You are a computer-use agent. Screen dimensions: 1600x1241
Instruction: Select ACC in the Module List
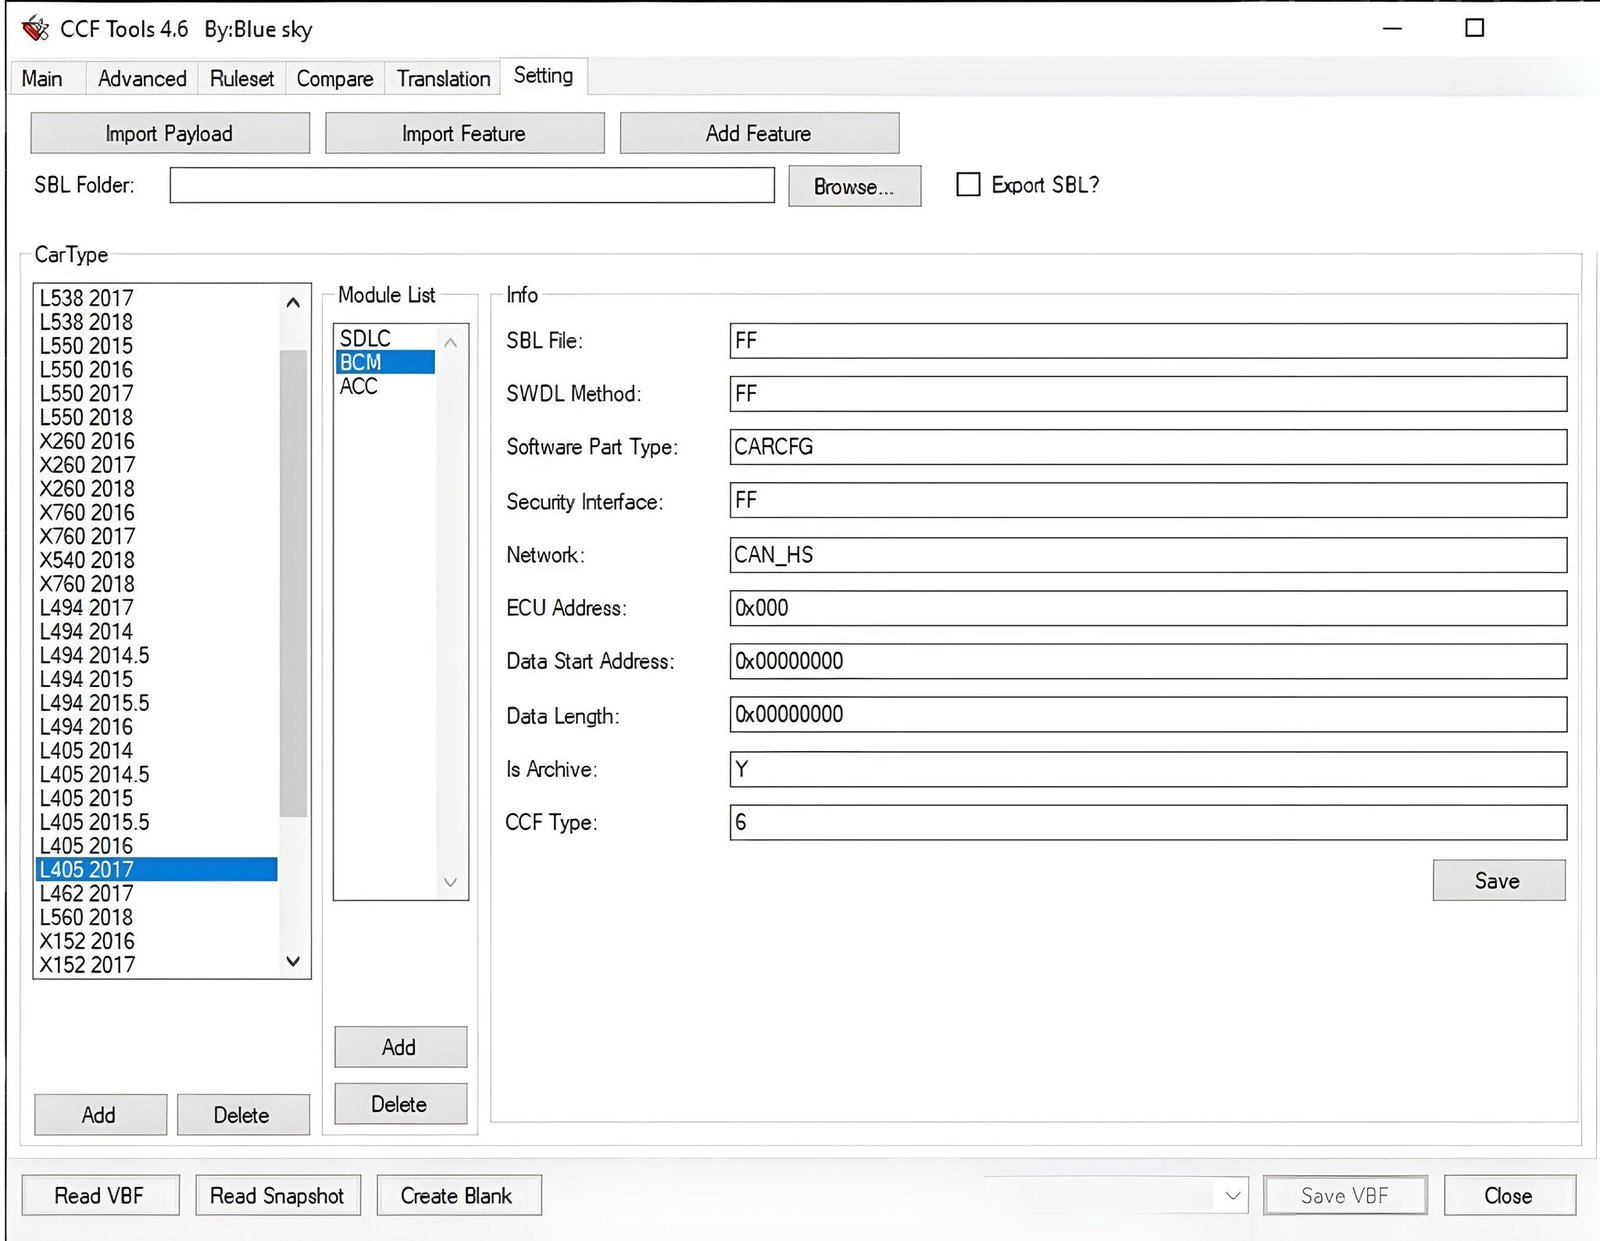[x=385, y=386]
